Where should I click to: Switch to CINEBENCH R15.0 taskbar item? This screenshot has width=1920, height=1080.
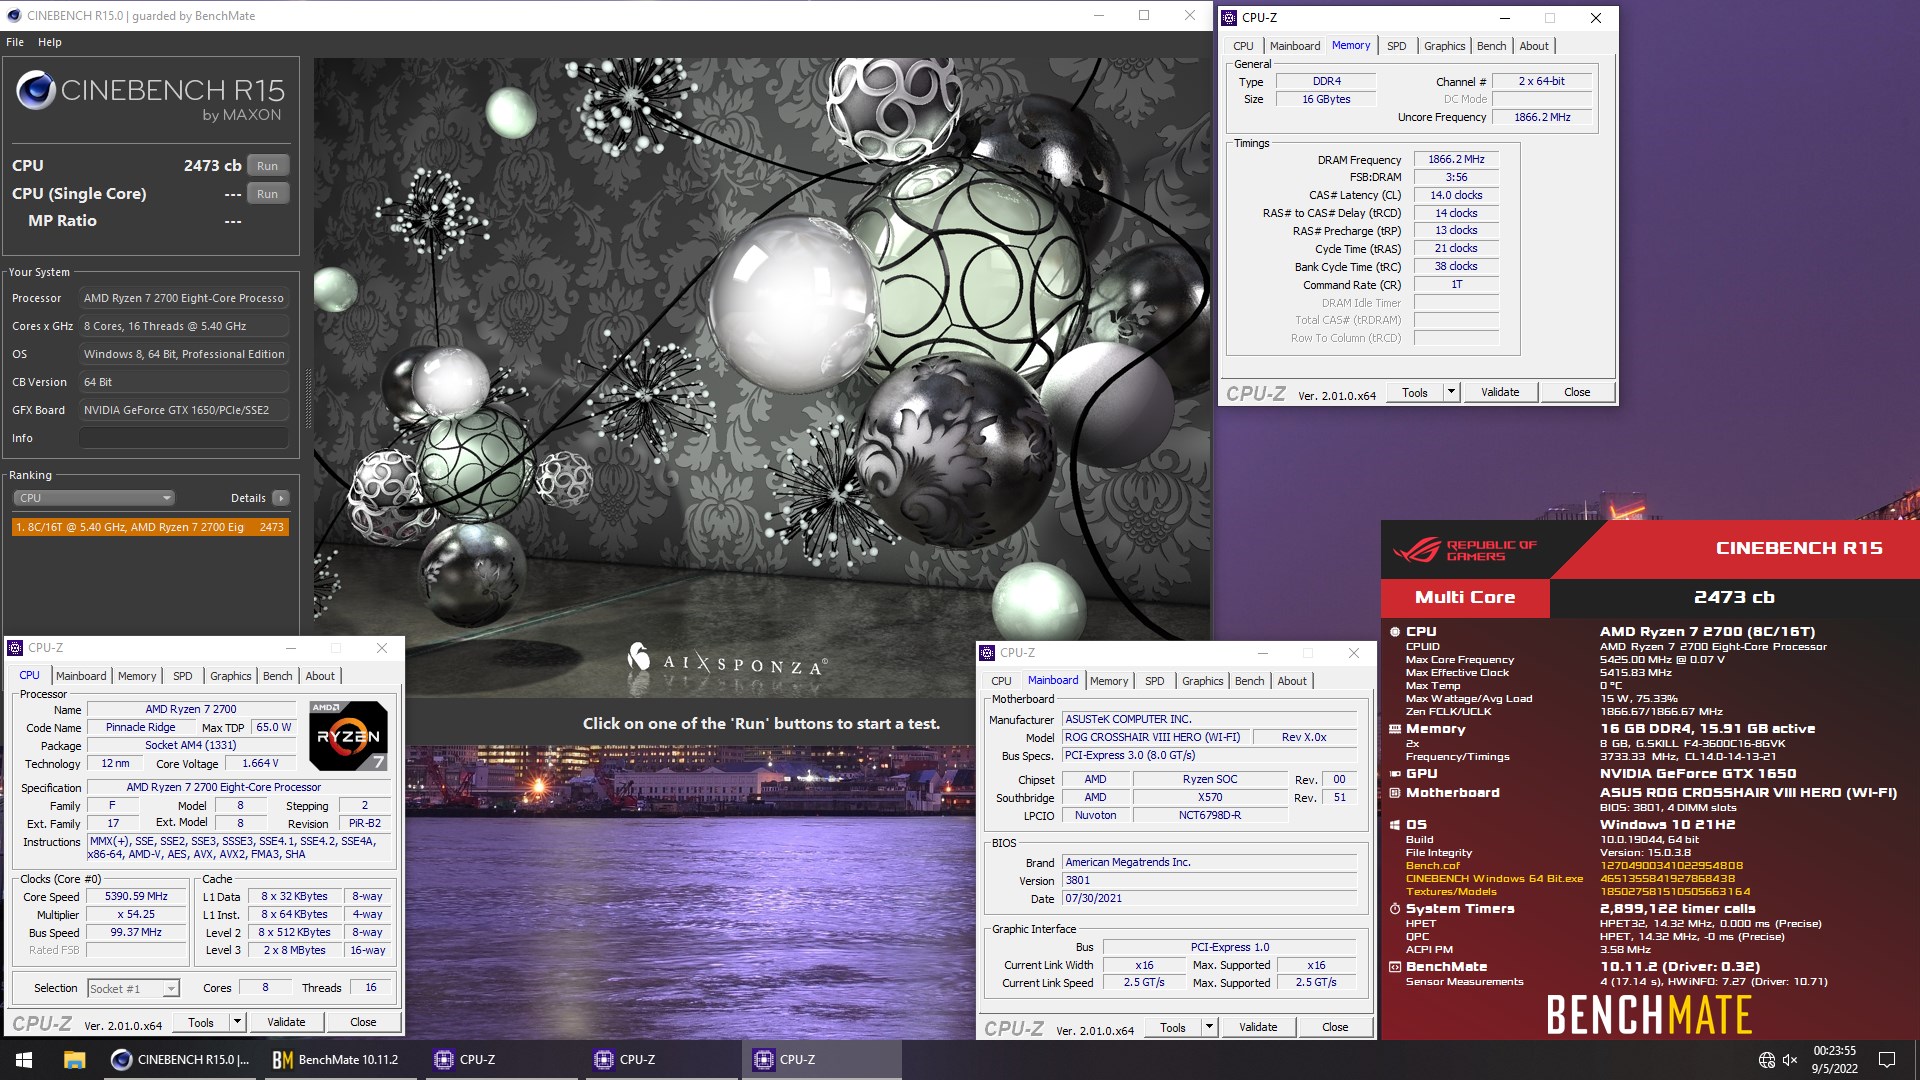(180, 1060)
